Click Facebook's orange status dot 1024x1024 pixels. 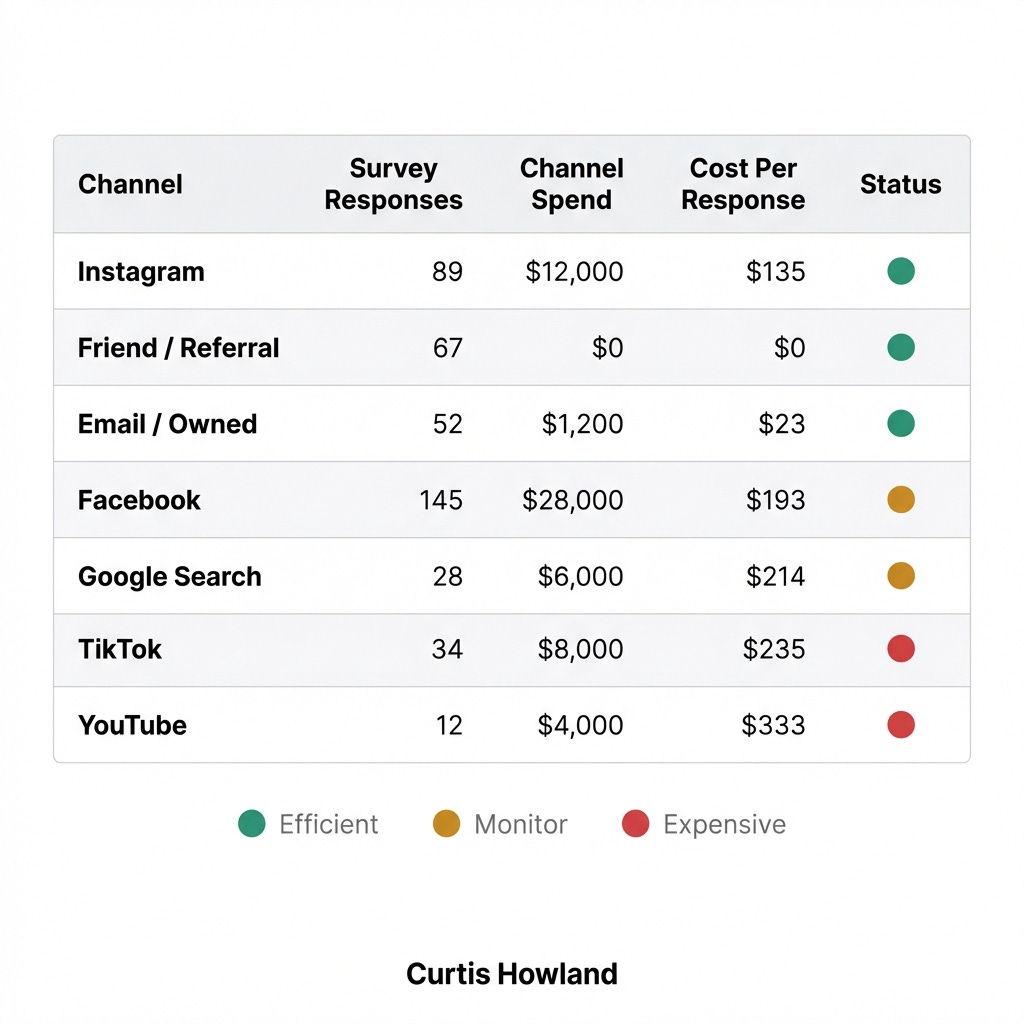pyautogui.click(x=901, y=500)
